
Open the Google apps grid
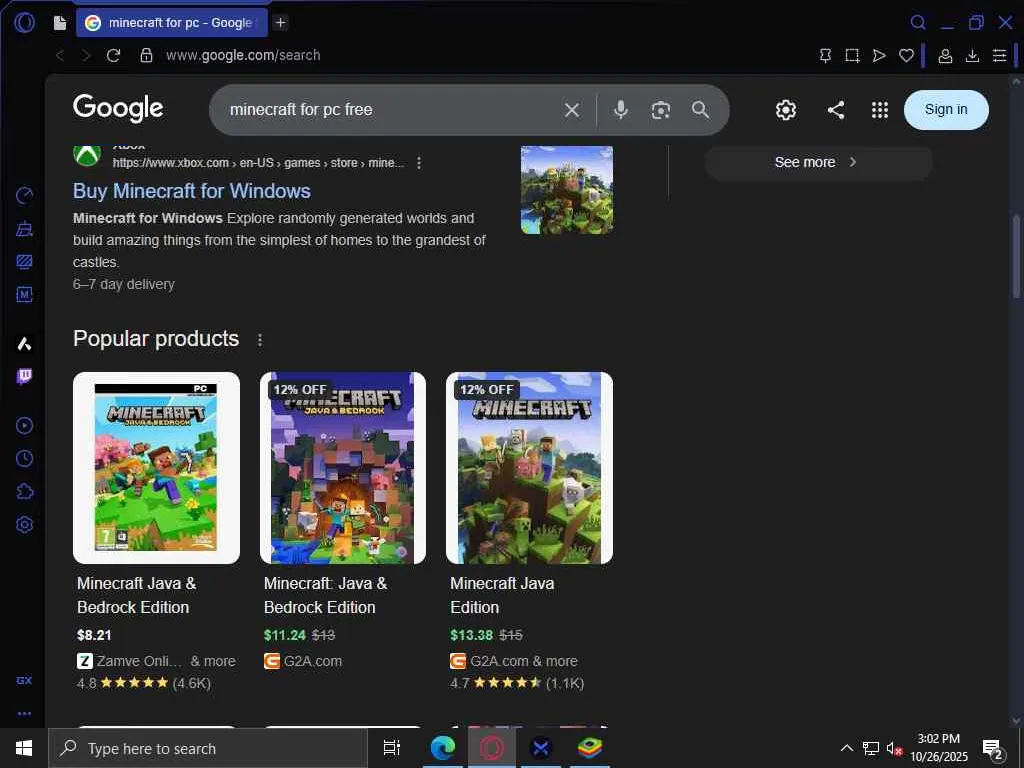[880, 110]
